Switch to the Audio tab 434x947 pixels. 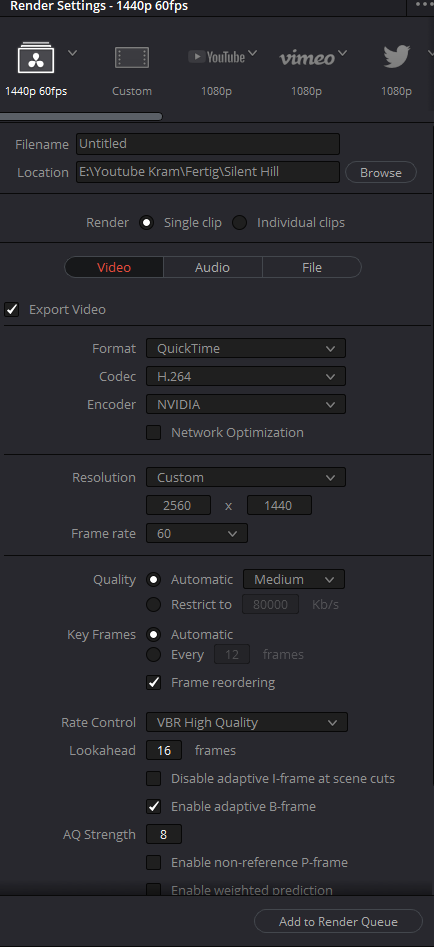click(x=212, y=267)
